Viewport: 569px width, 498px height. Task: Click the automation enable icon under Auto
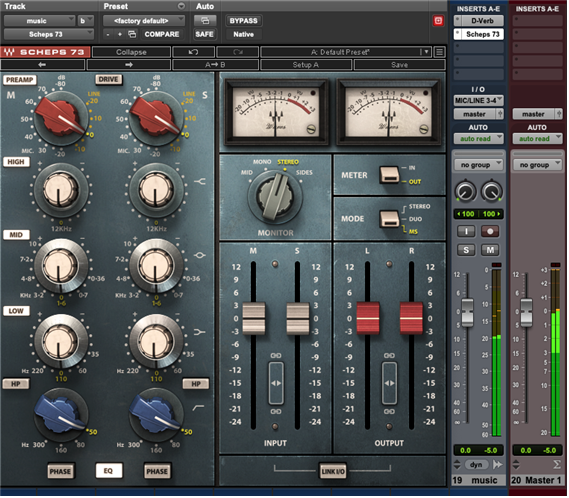[205, 21]
